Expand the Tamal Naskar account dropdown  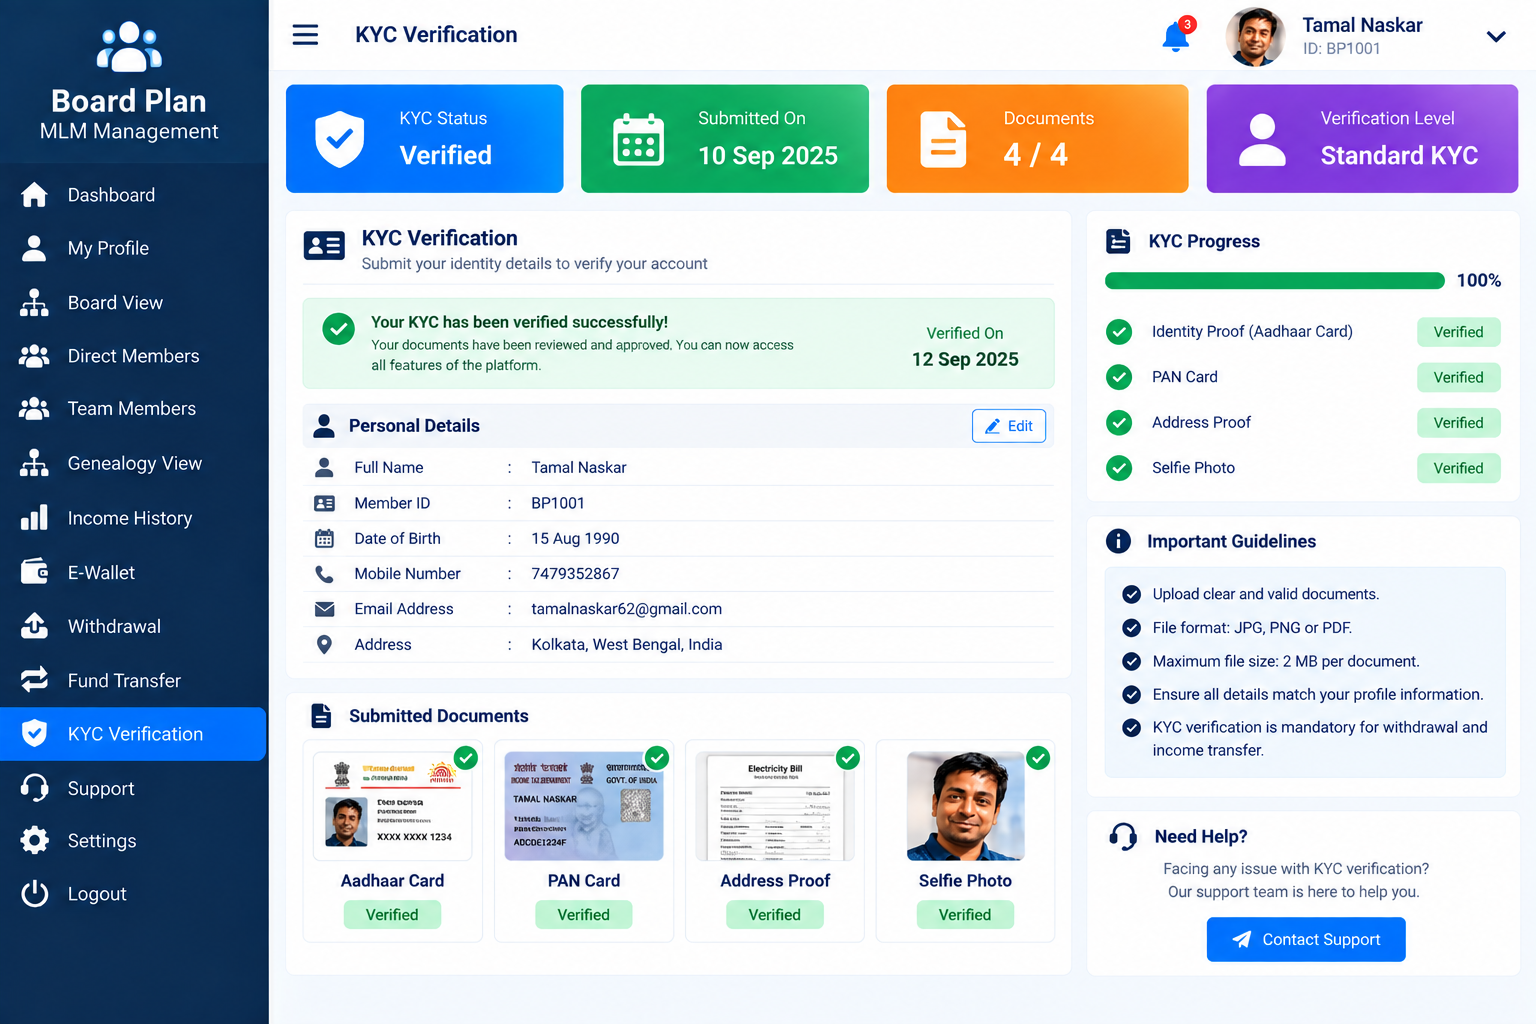(x=1496, y=37)
